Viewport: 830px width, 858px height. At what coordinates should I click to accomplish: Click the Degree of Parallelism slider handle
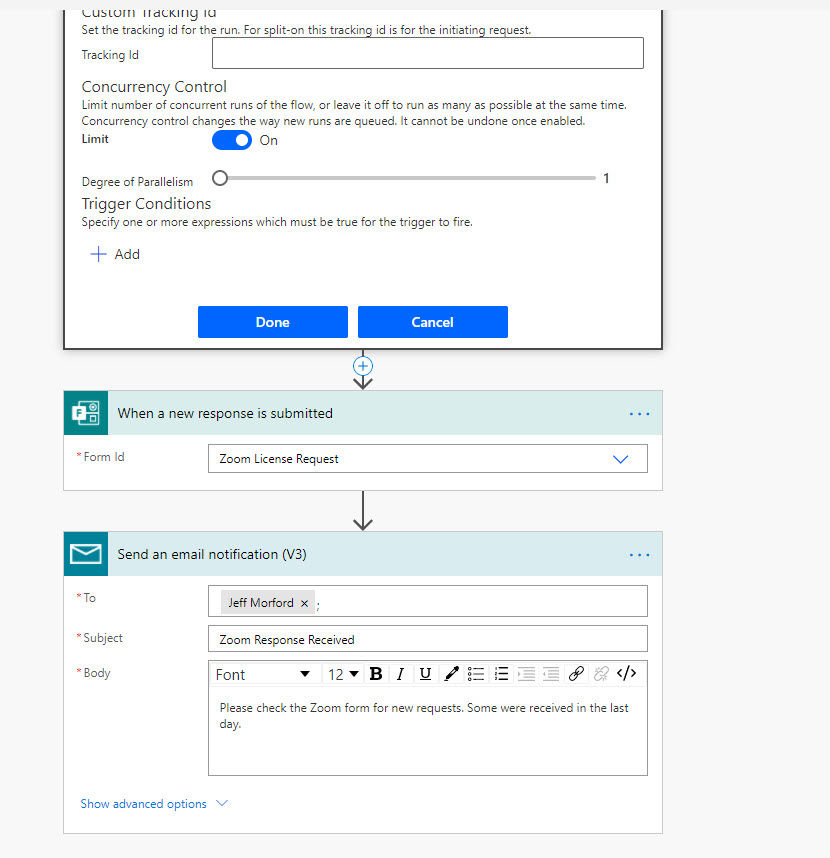(220, 178)
